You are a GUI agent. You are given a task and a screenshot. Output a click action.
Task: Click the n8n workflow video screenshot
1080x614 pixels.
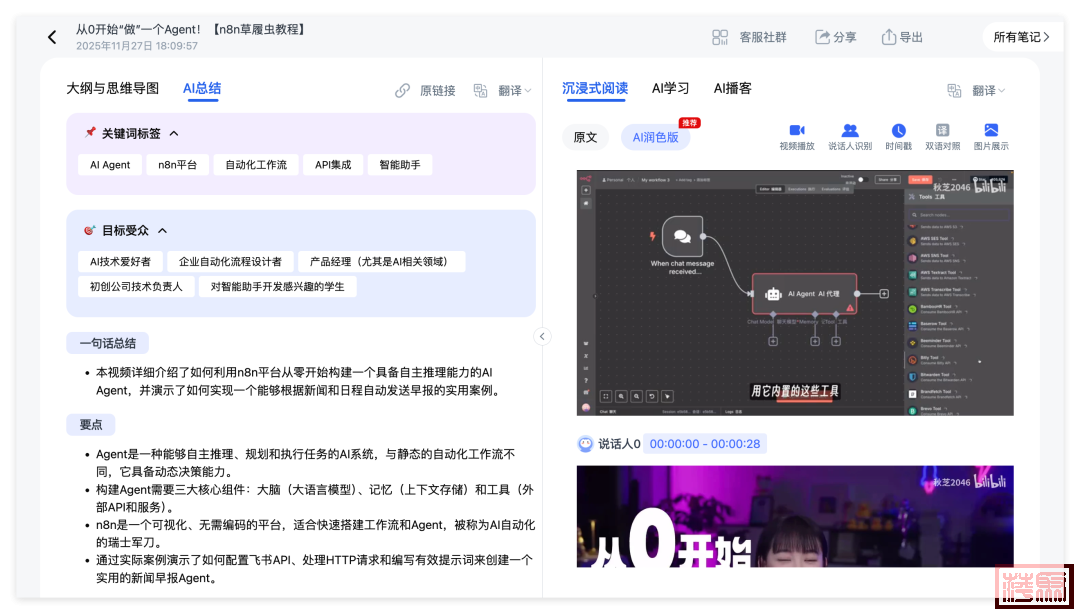click(x=795, y=292)
